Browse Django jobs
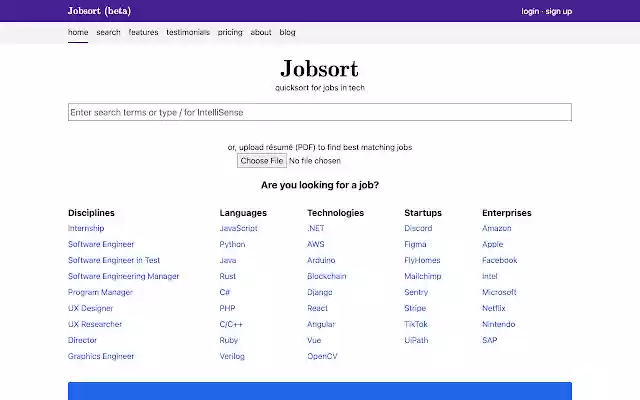This screenshot has height=400, width=640. (320, 292)
